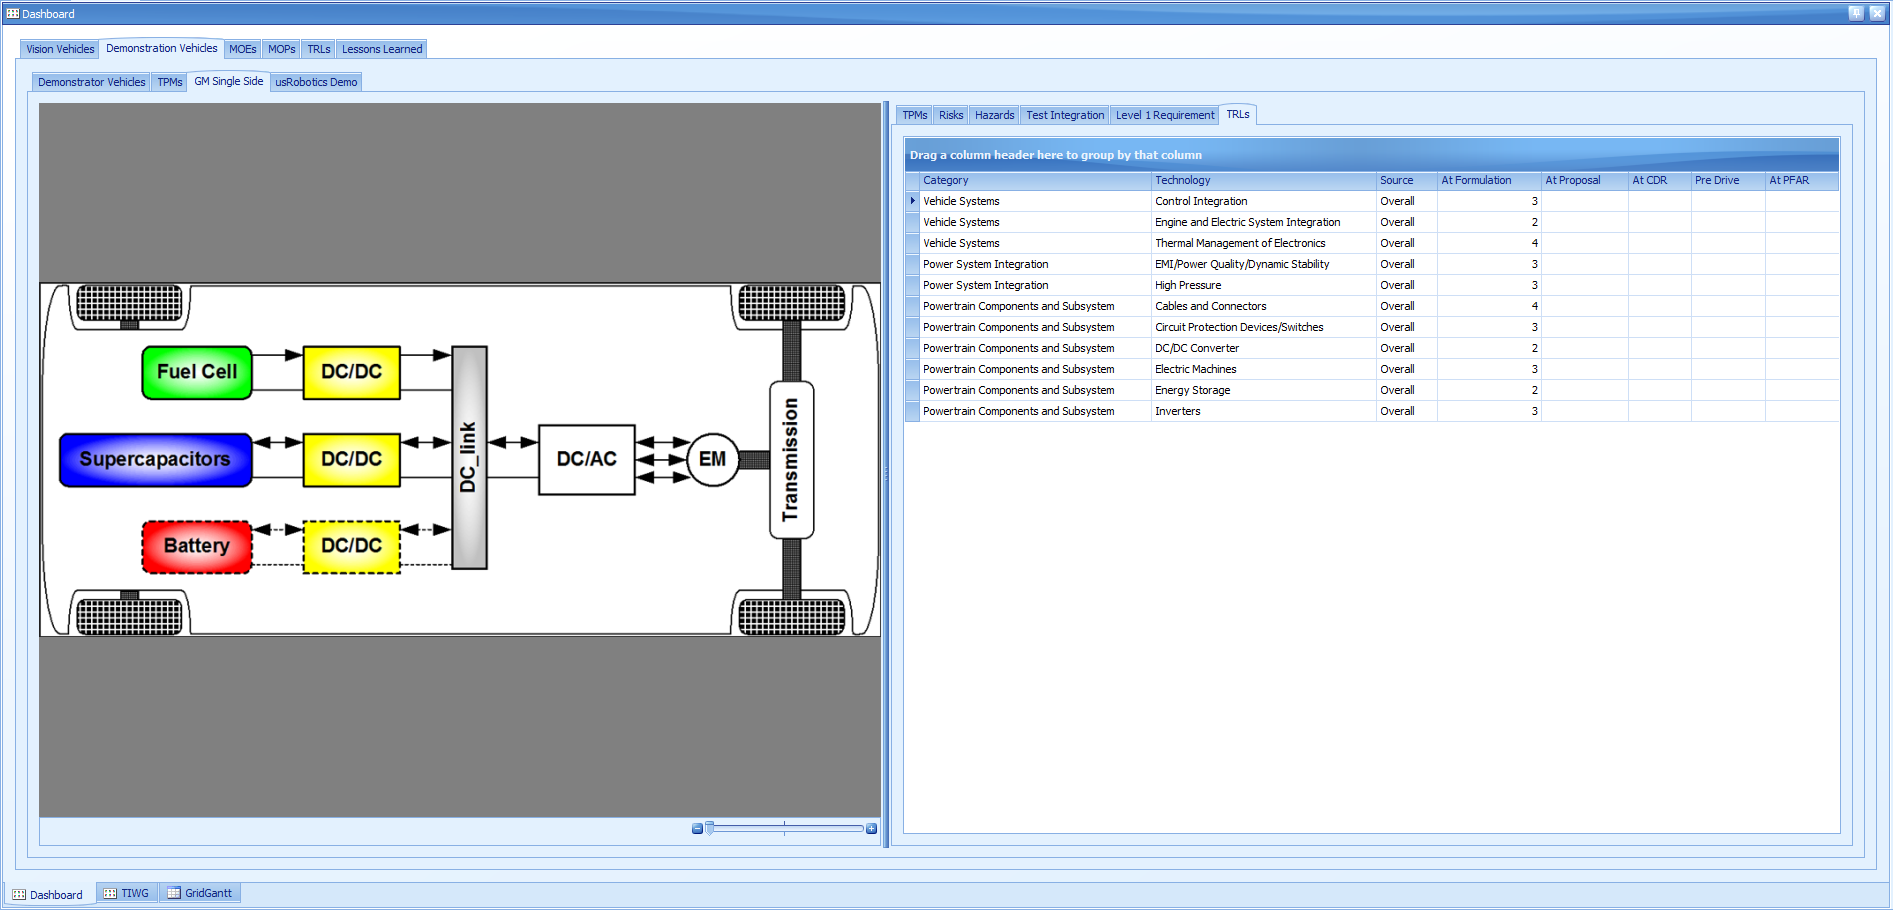Switch to the MOEs tab
This screenshot has height=910, width=1893.
point(243,49)
